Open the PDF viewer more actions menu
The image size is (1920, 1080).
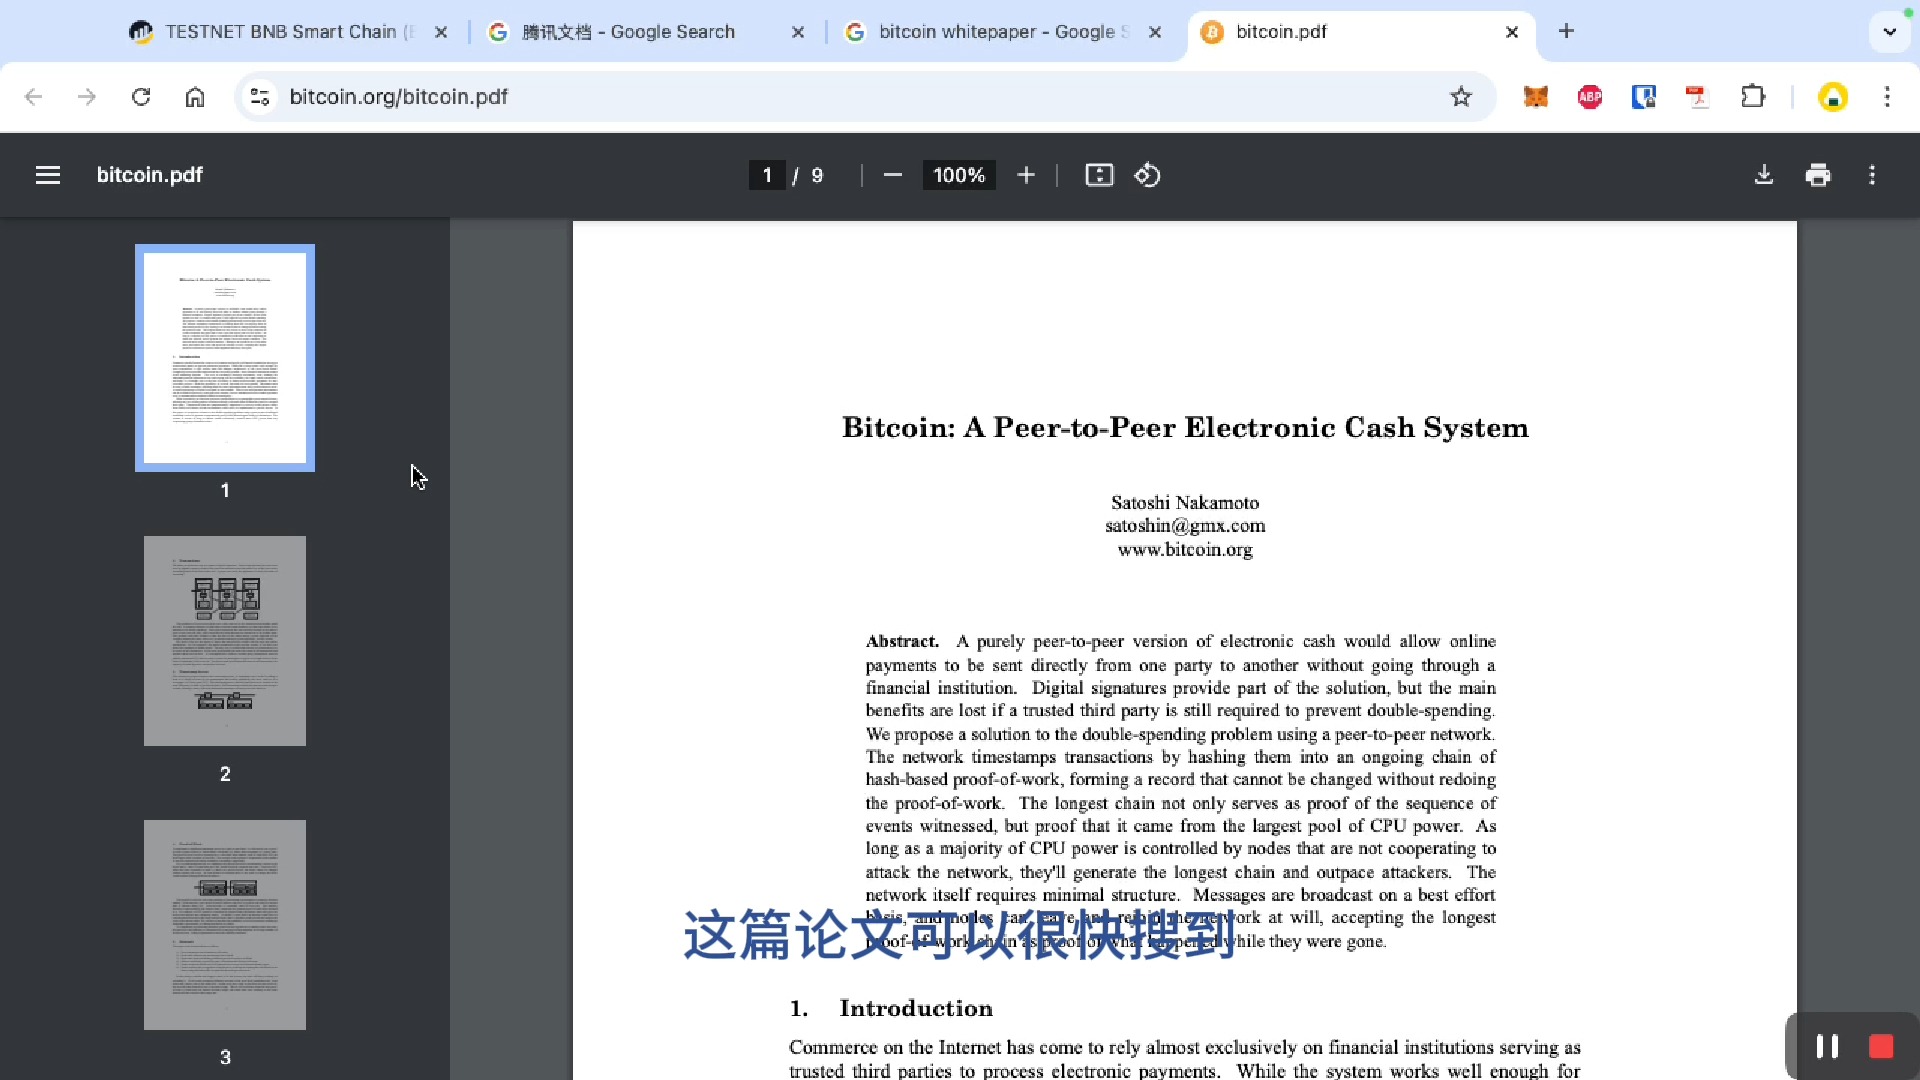click(1872, 175)
